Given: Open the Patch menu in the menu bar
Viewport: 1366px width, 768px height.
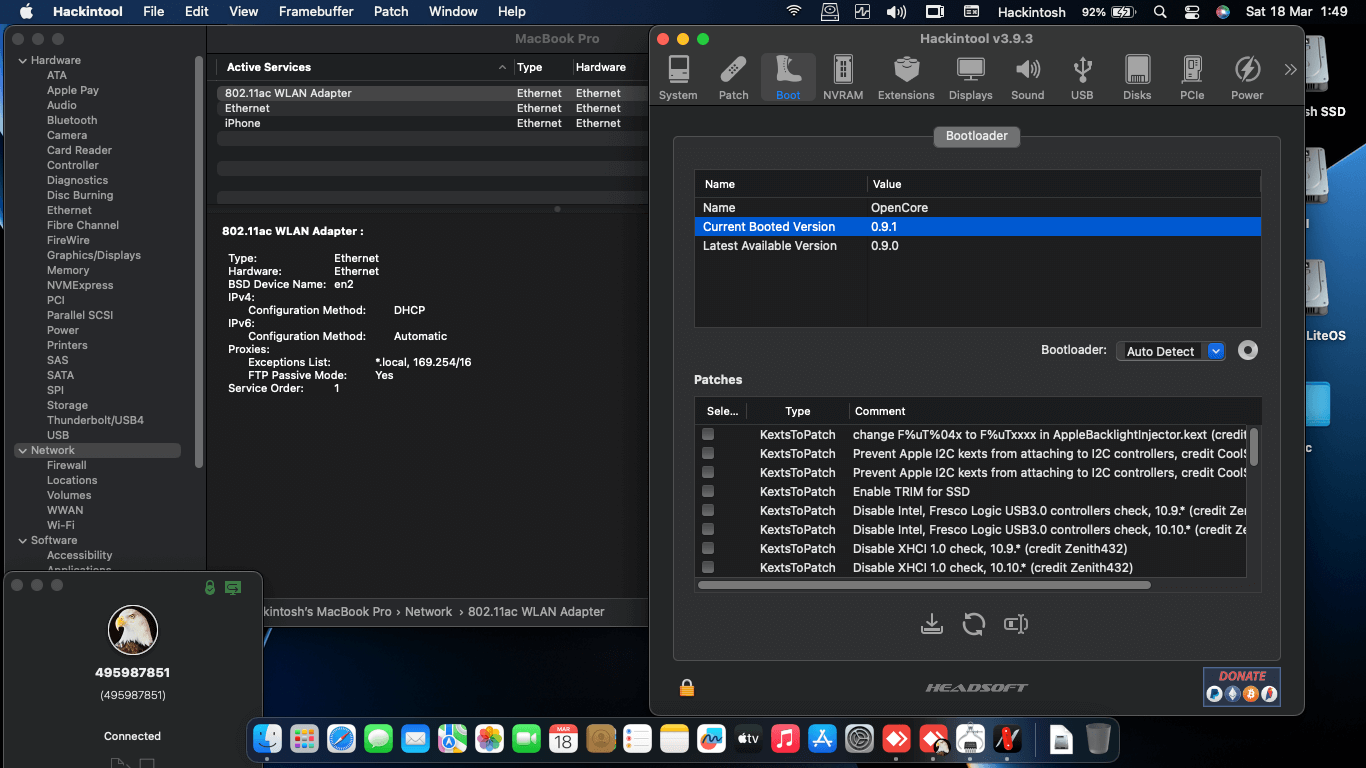Looking at the screenshot, I should [391, 12].
